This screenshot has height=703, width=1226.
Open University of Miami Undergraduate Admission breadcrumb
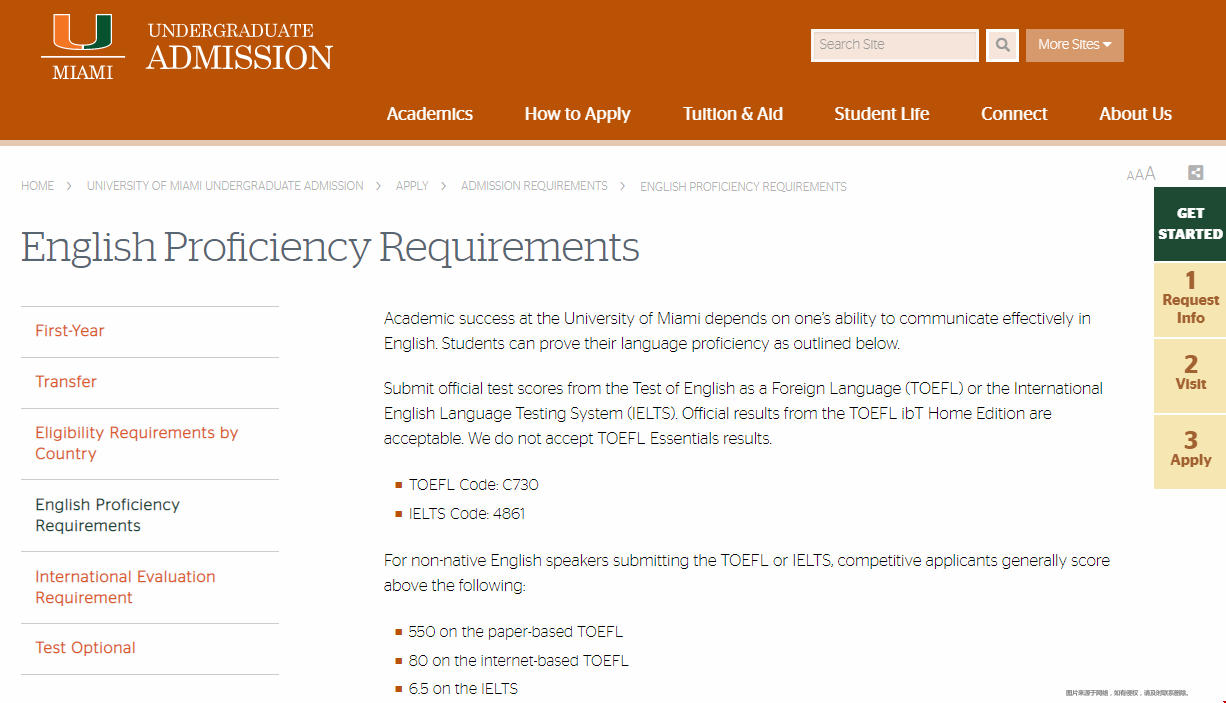coord(225,186)
